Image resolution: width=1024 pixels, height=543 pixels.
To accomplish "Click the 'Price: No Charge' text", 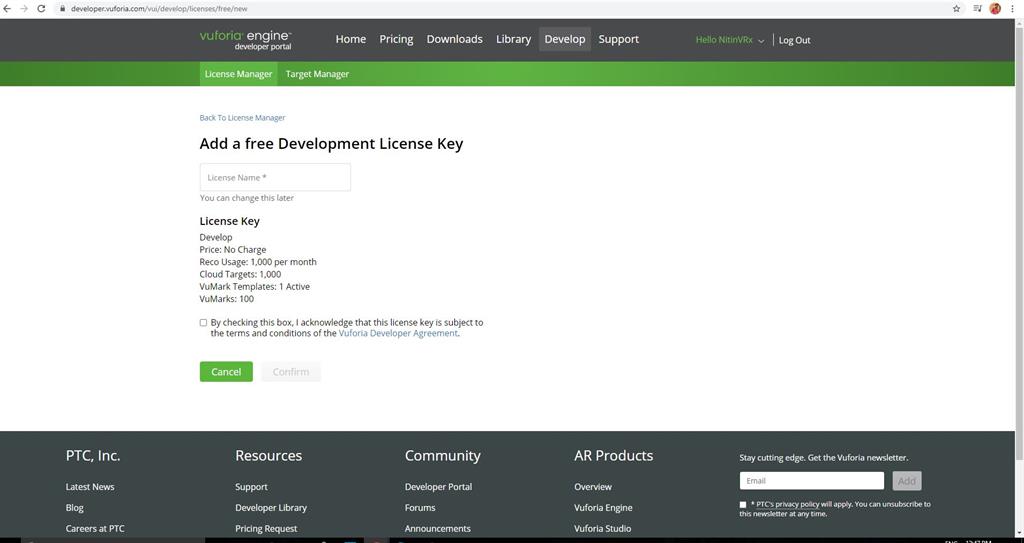I will pos(232,250).
